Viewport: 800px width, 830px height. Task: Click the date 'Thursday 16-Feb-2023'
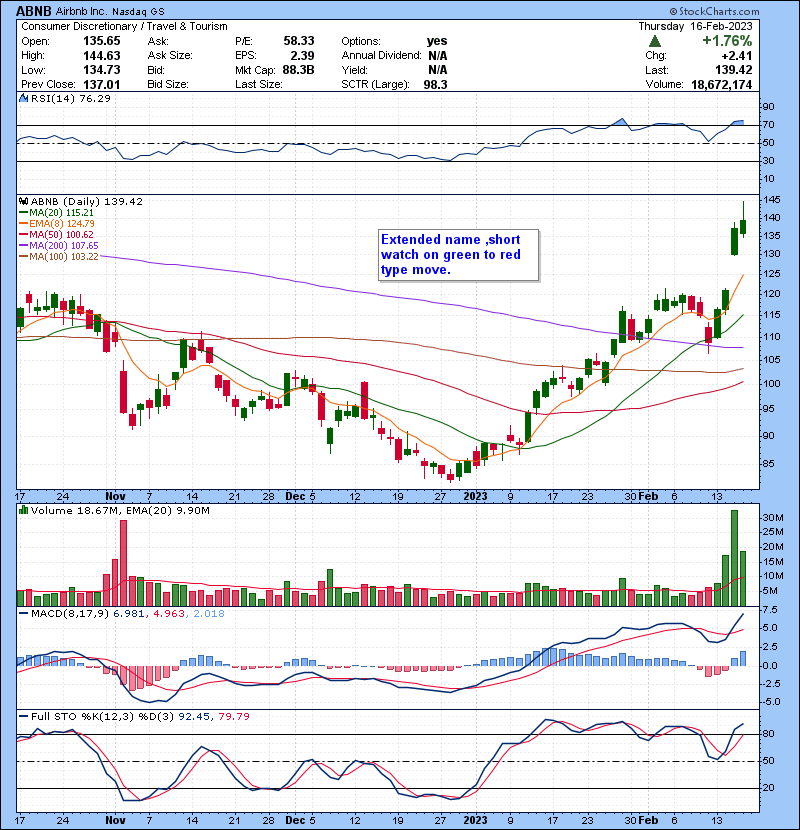pos(695,26)
